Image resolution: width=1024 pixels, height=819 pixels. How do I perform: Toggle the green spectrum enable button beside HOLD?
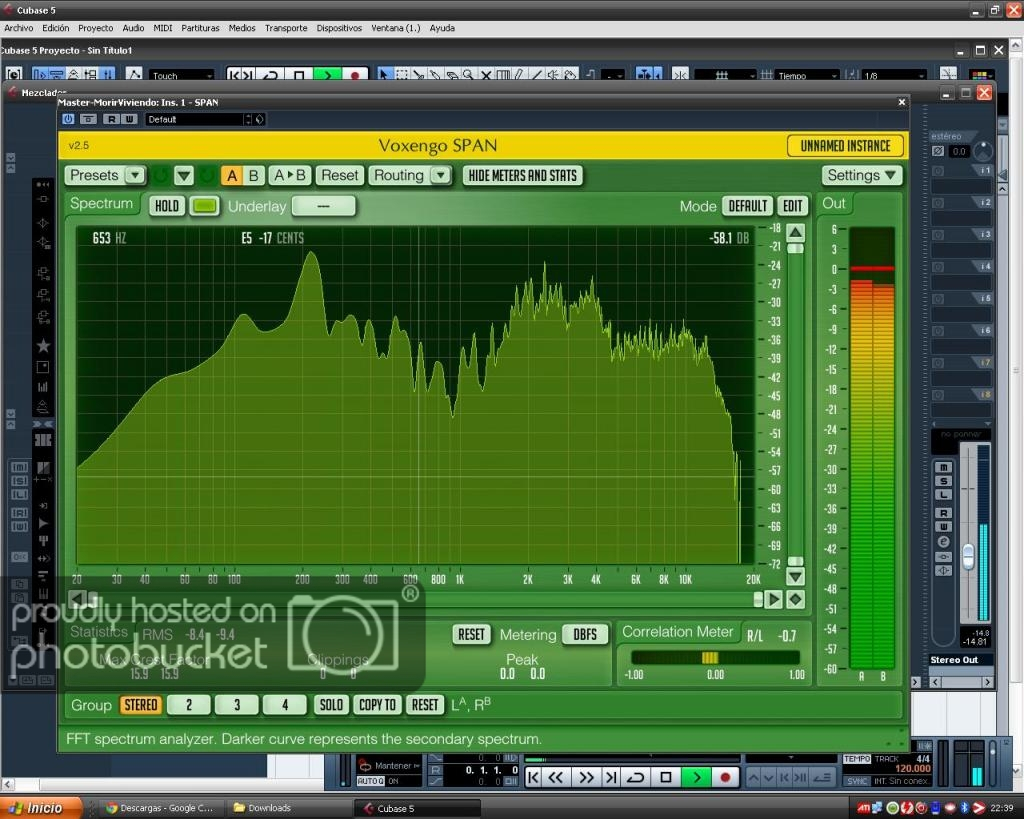(204, 206)
